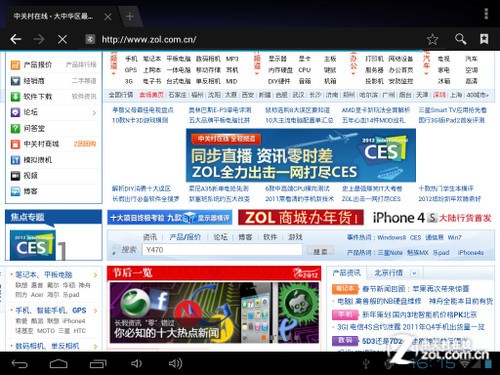This screenshot has height=375, width=500.
Task: Lower volume with the volume down icon
Action: (x=136, y=363)
